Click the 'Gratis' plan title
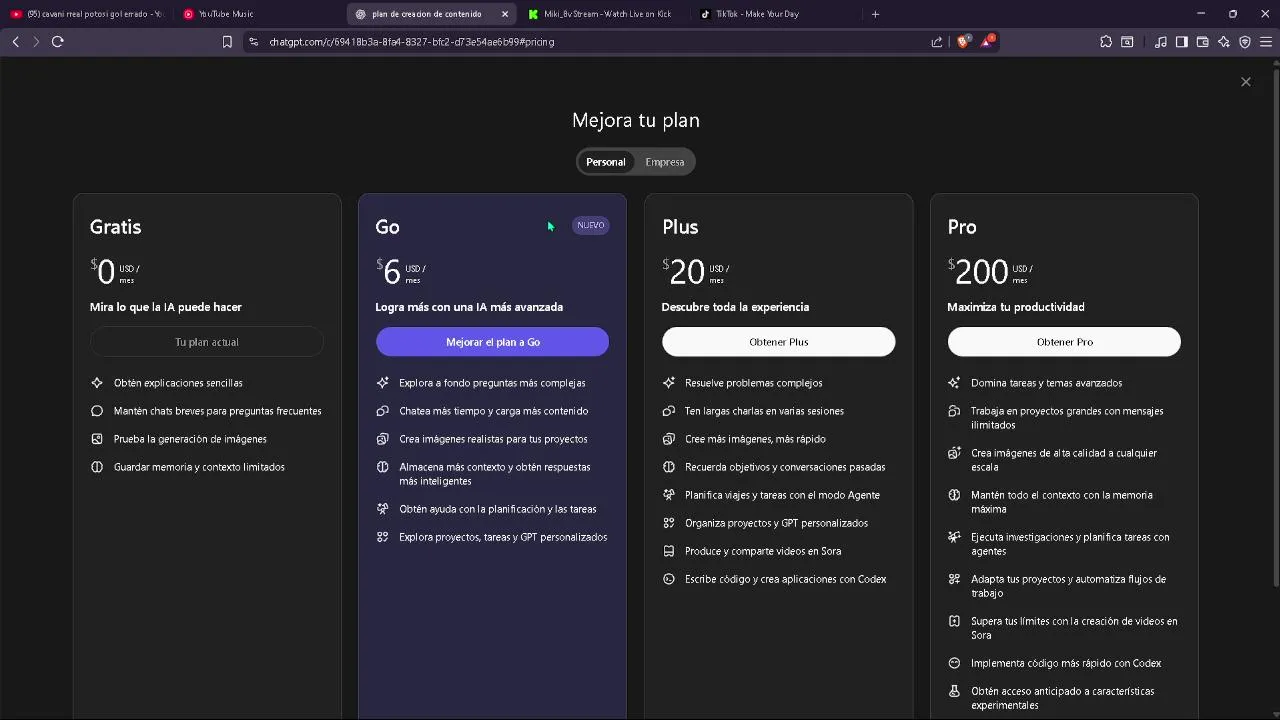1280x720 pixels. (115, 227)
